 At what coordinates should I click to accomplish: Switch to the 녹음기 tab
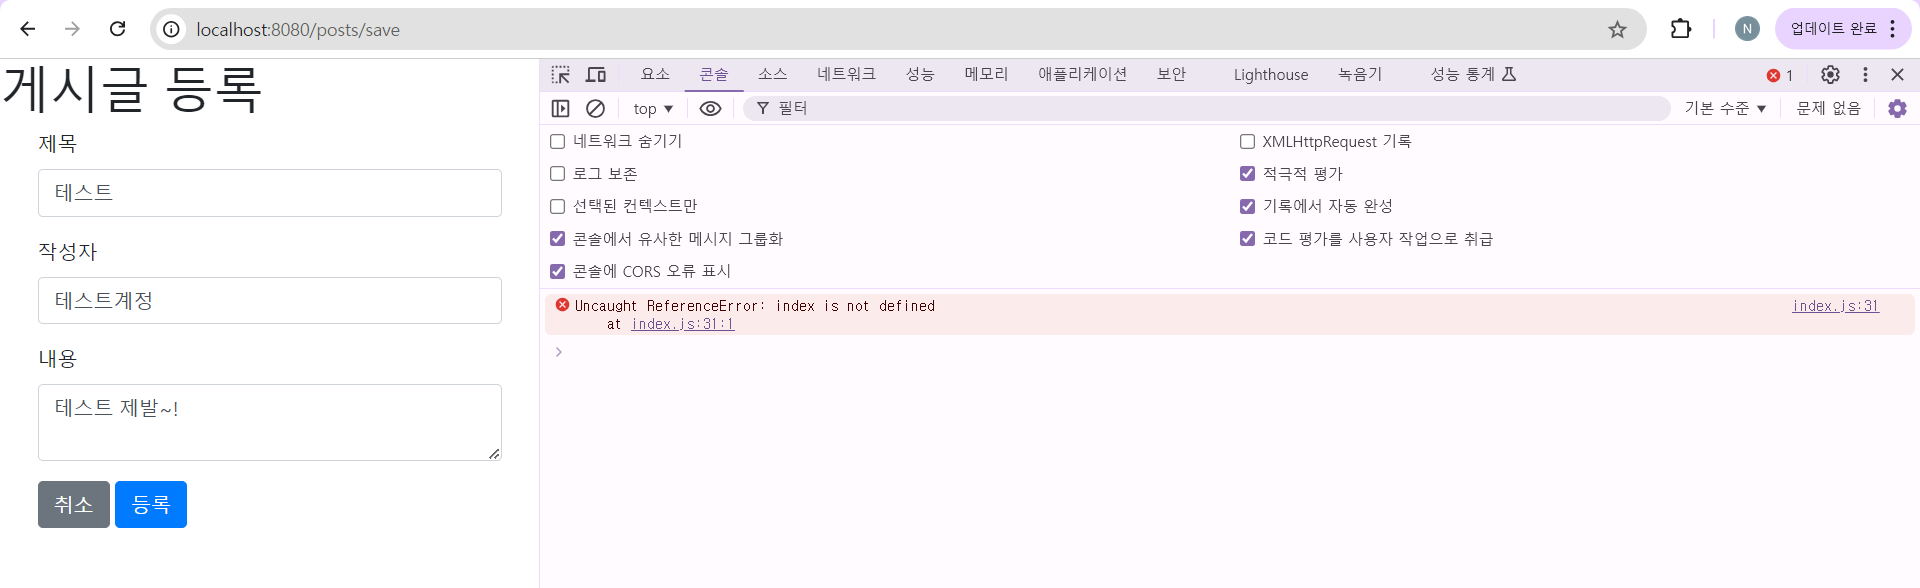[1360, 75]
